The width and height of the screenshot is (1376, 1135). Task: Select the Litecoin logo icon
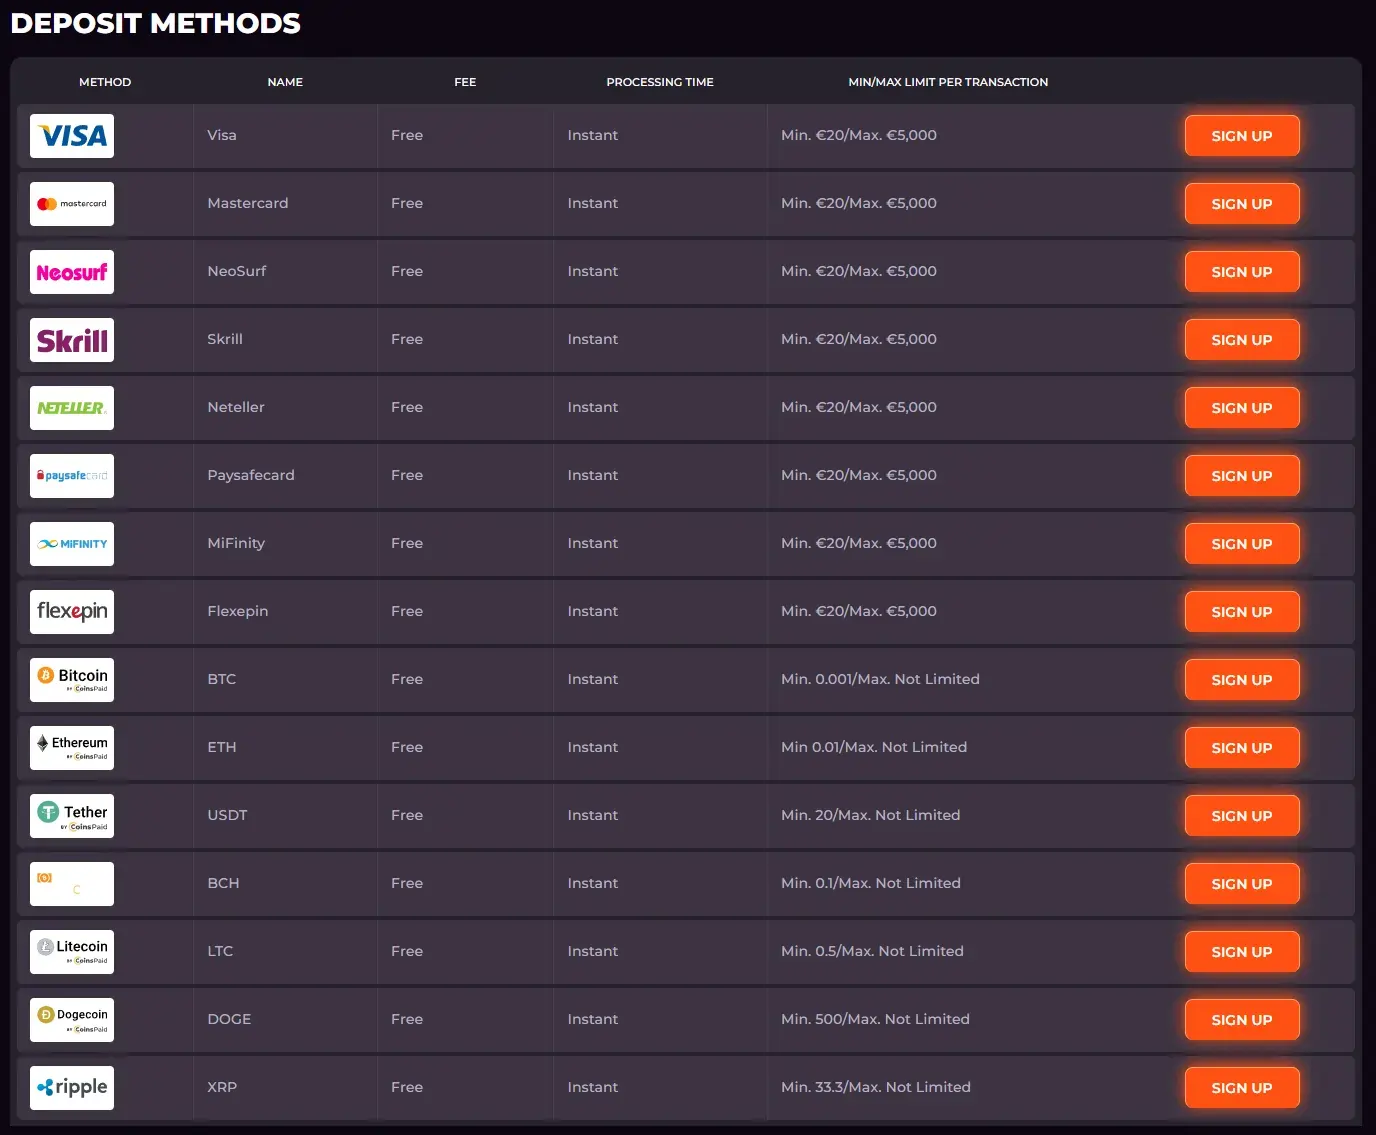click(x=72, y=952)
